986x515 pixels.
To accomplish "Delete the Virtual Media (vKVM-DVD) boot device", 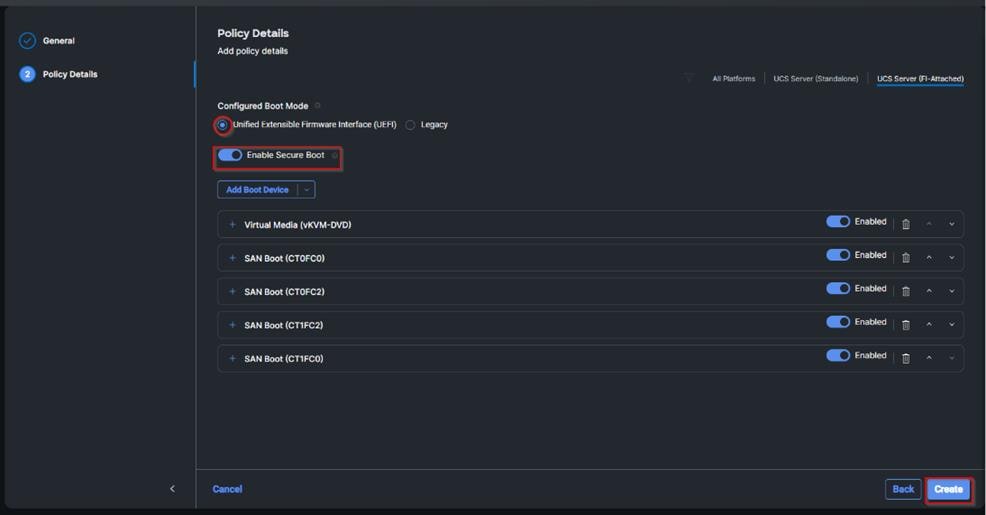I will click(906, 225).
